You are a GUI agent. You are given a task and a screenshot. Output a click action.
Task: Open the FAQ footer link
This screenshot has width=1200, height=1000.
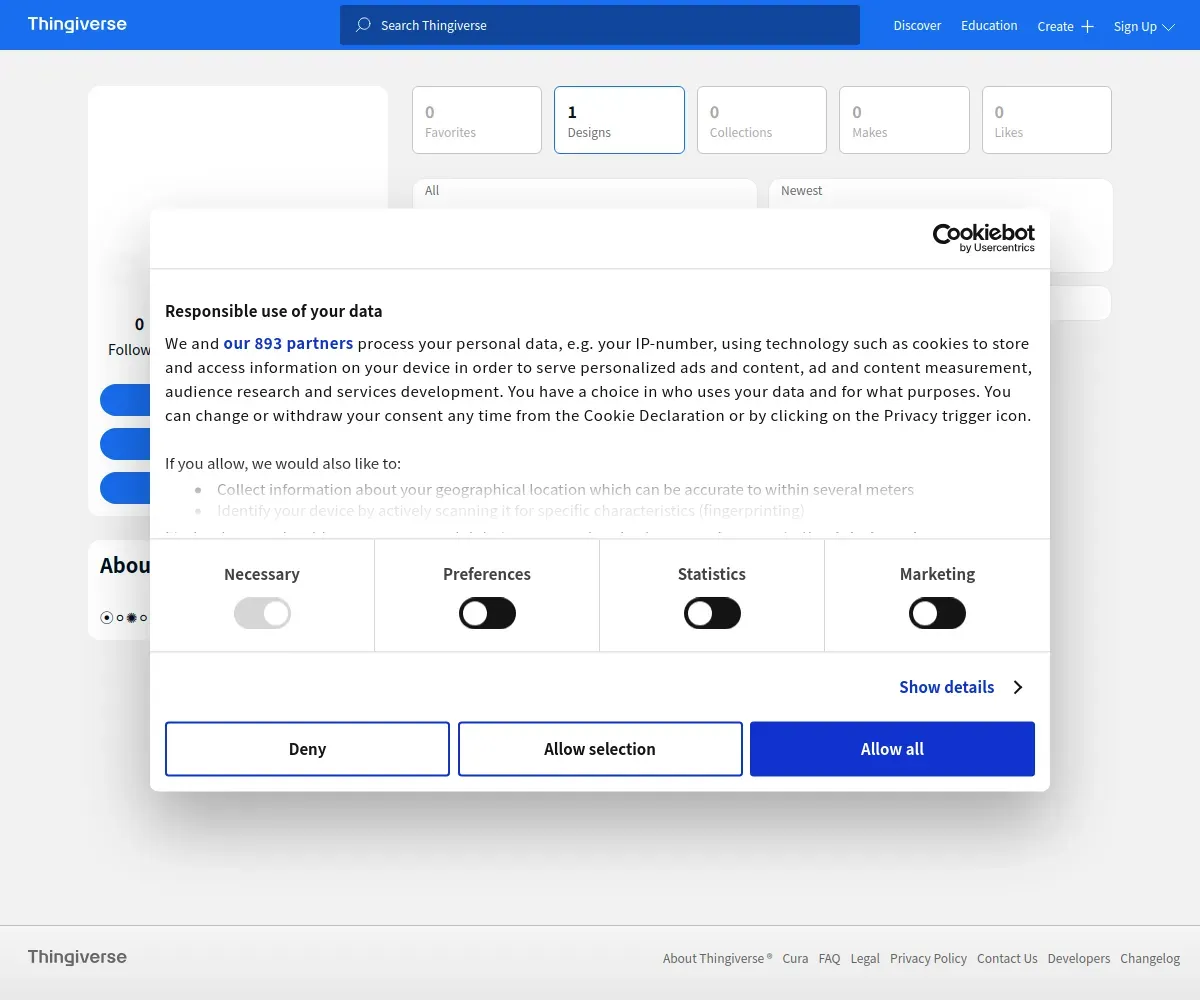(x=829, y=958)
